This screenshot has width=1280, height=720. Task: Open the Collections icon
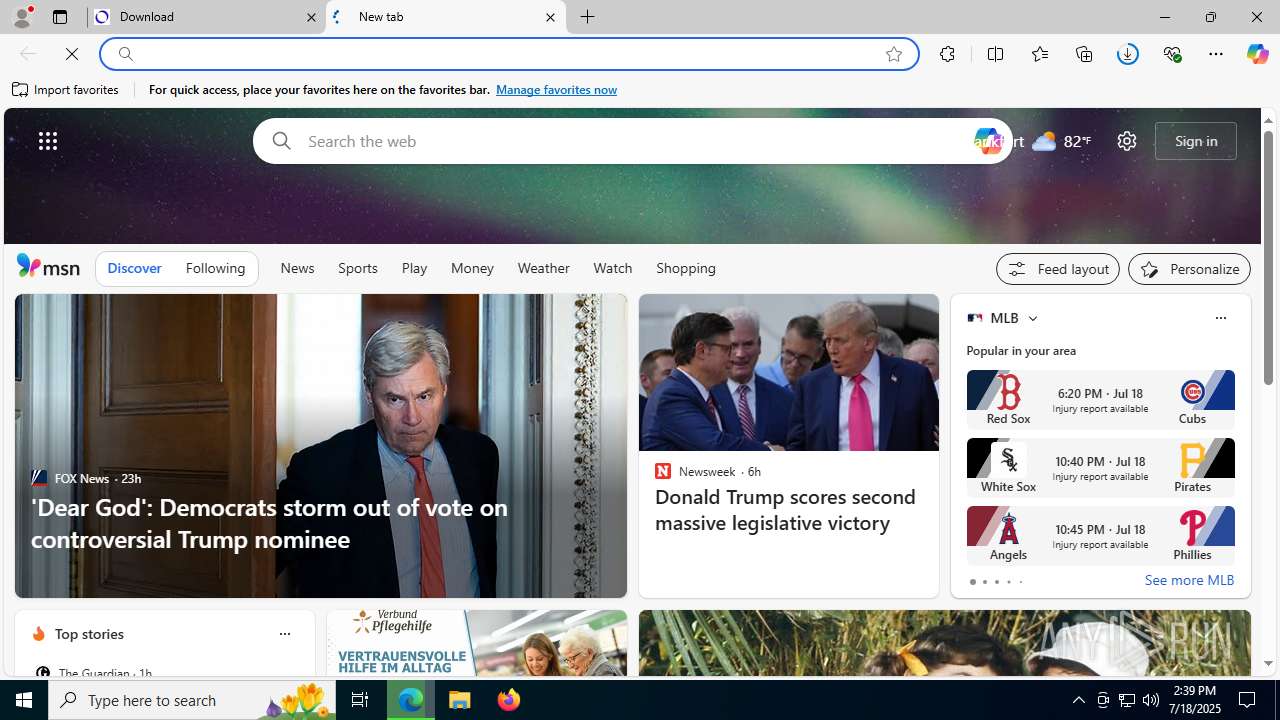coord(1084,54)
